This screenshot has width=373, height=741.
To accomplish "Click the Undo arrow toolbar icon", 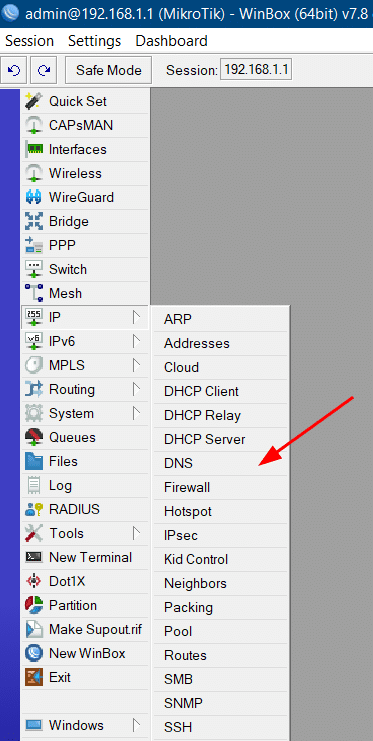I will (14, 70).
